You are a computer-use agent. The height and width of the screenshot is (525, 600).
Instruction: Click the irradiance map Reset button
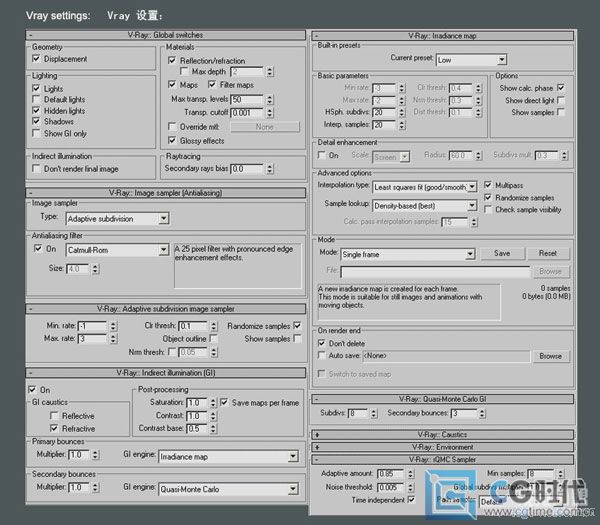[548, 253]
